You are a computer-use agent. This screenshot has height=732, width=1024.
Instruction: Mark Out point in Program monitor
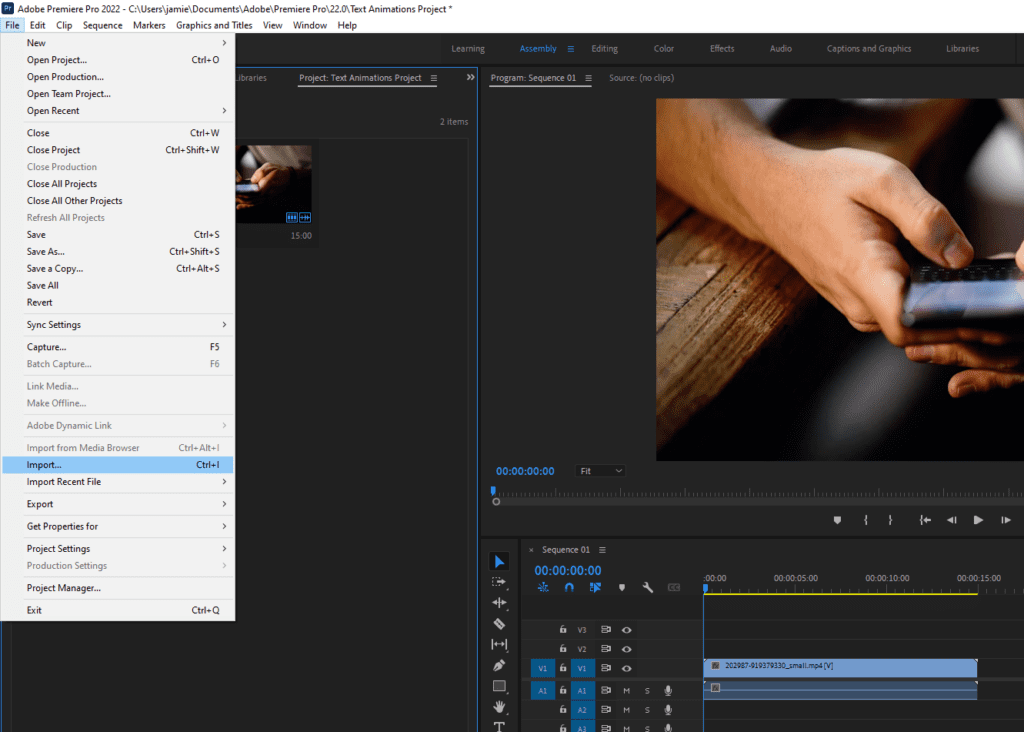890,520
